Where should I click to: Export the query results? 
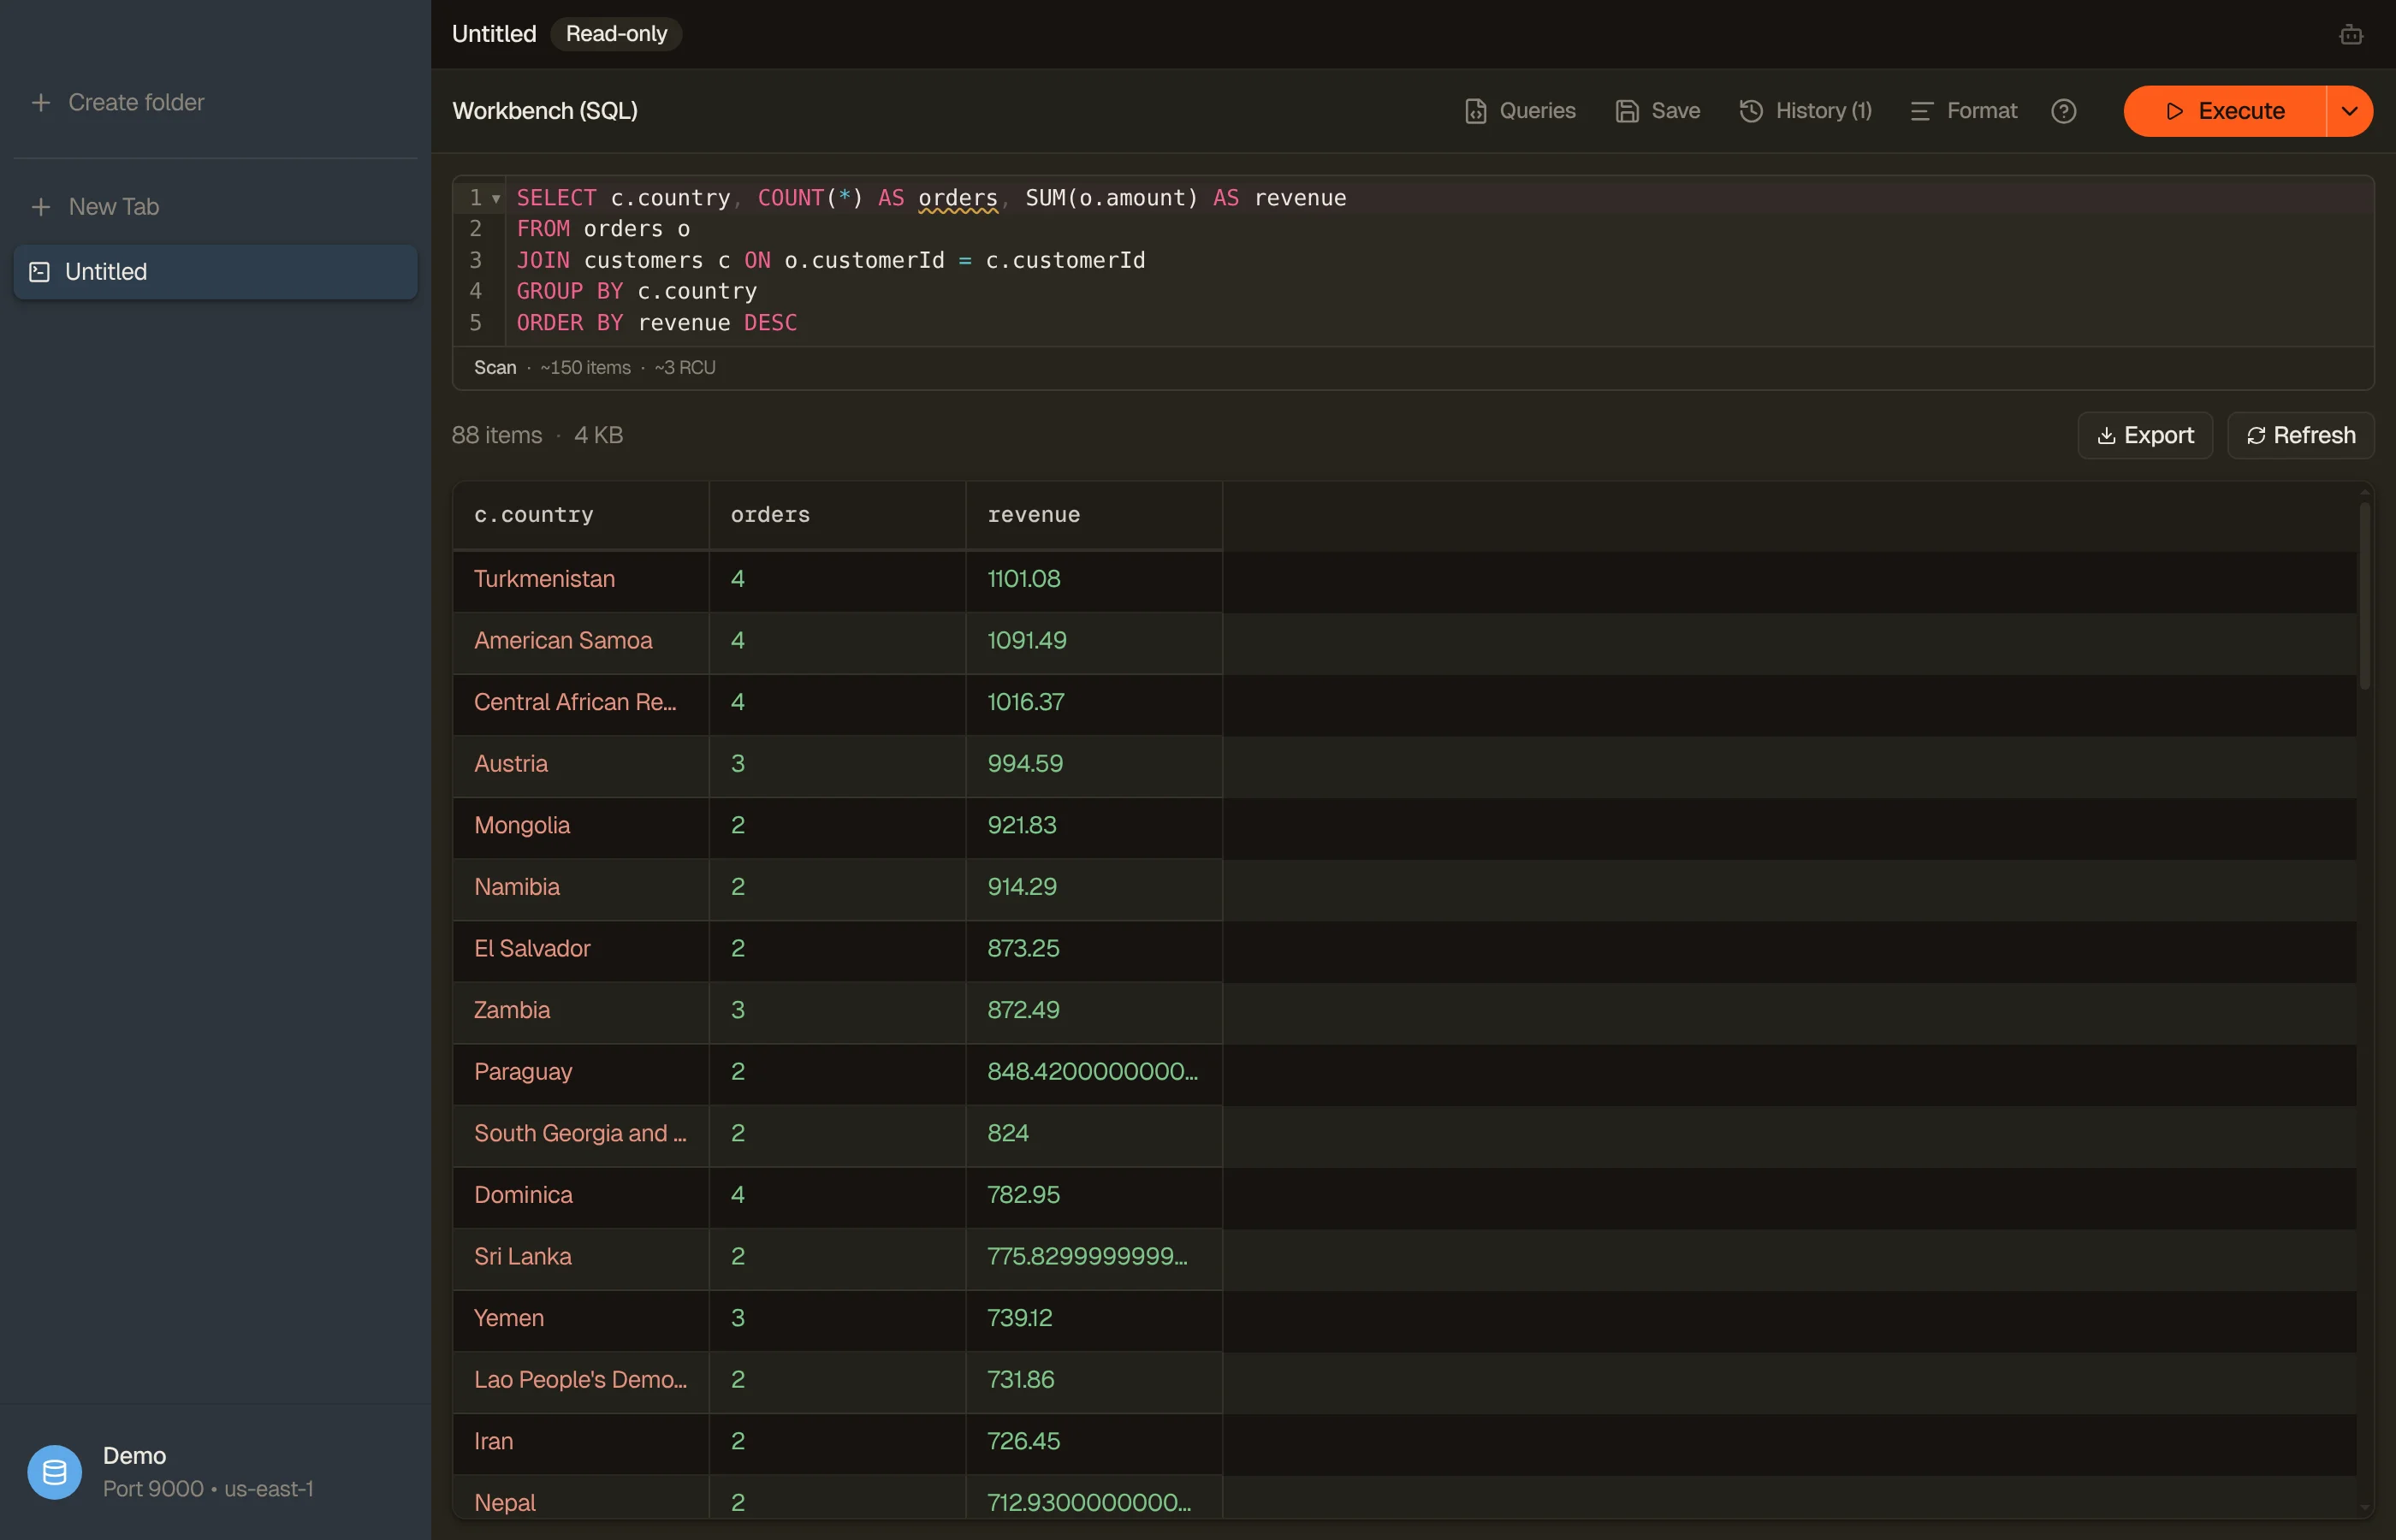pos(2145,436)
